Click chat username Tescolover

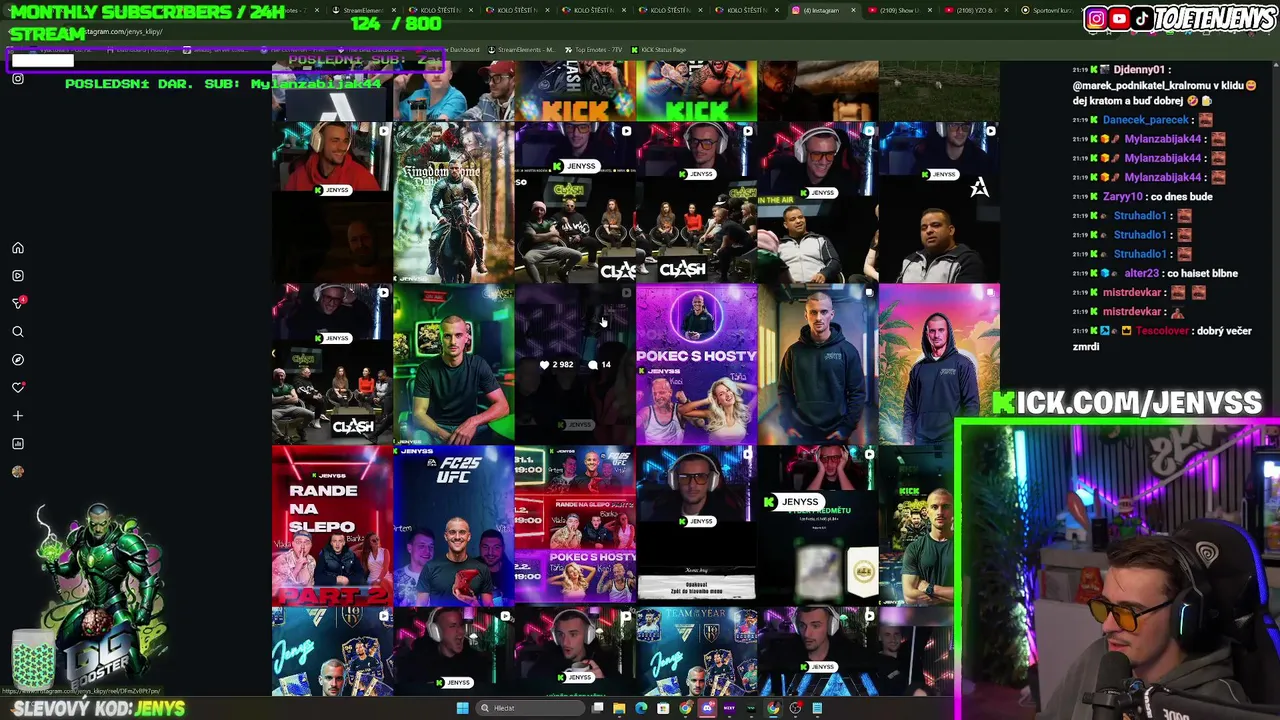(x=1162, y=331)
